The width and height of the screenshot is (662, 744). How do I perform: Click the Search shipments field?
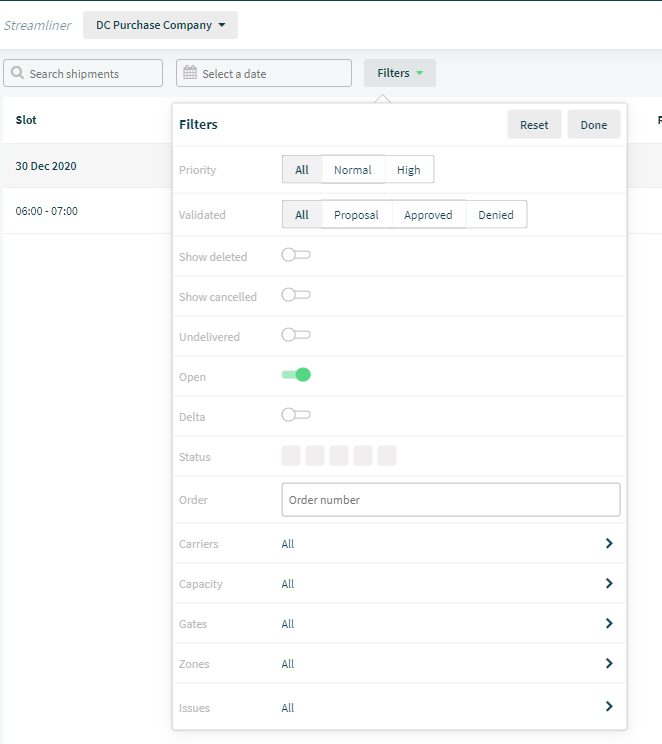point(83,73)
